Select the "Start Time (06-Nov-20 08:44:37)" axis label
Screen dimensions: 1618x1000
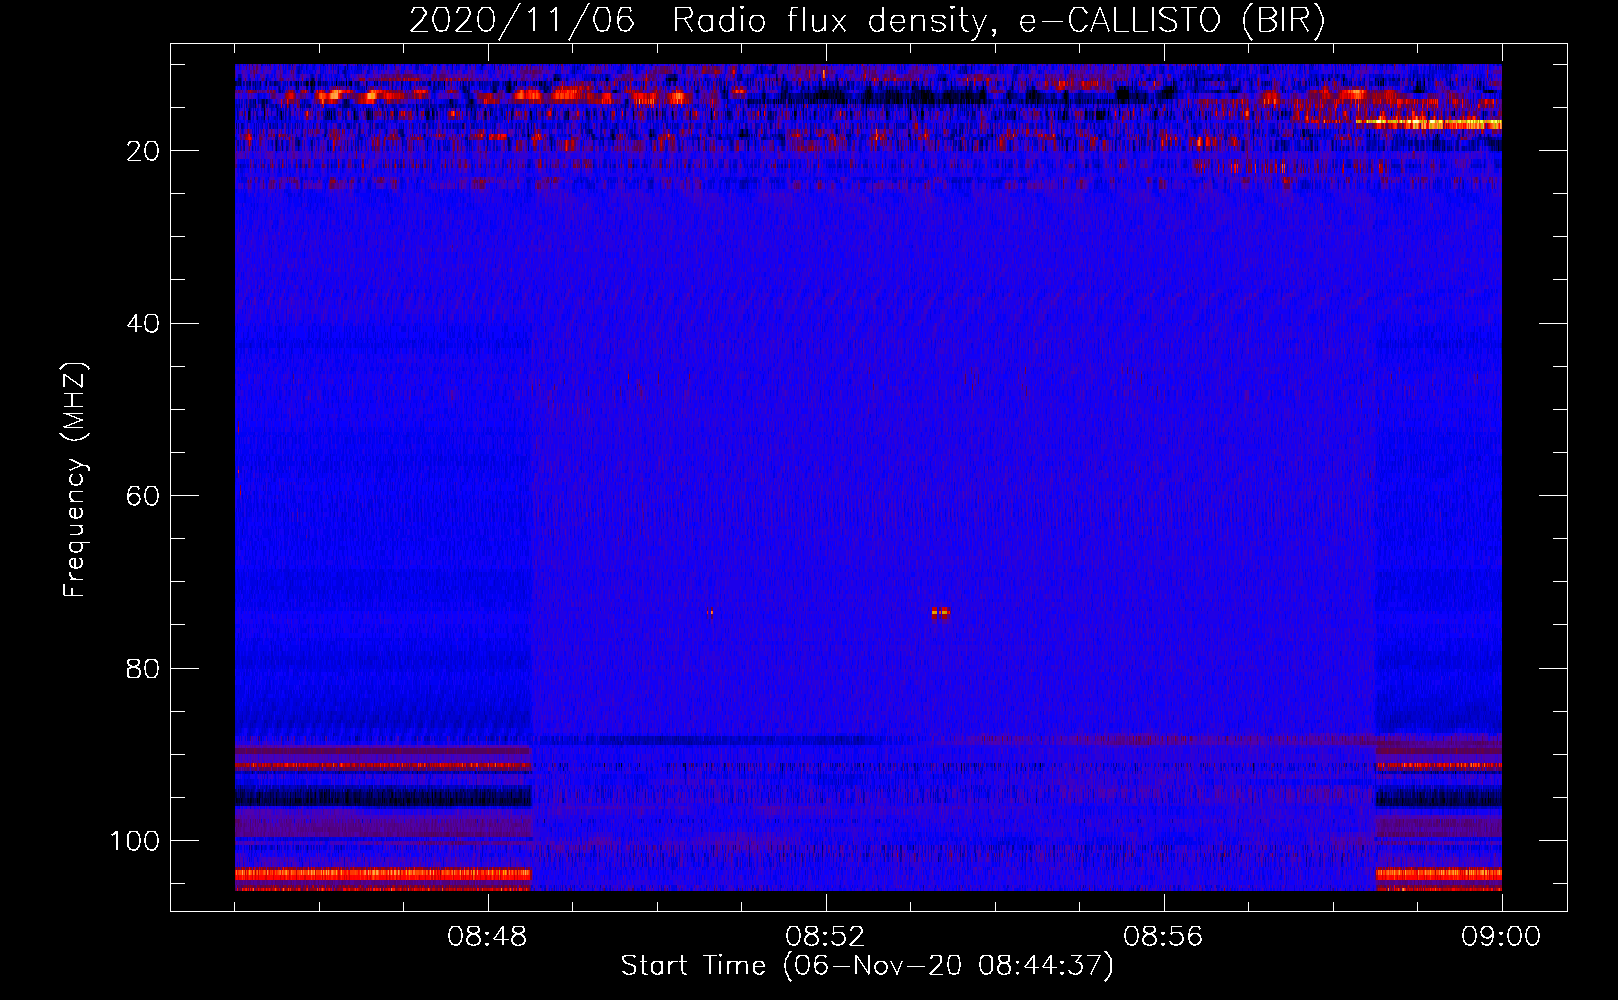(867, 965)
